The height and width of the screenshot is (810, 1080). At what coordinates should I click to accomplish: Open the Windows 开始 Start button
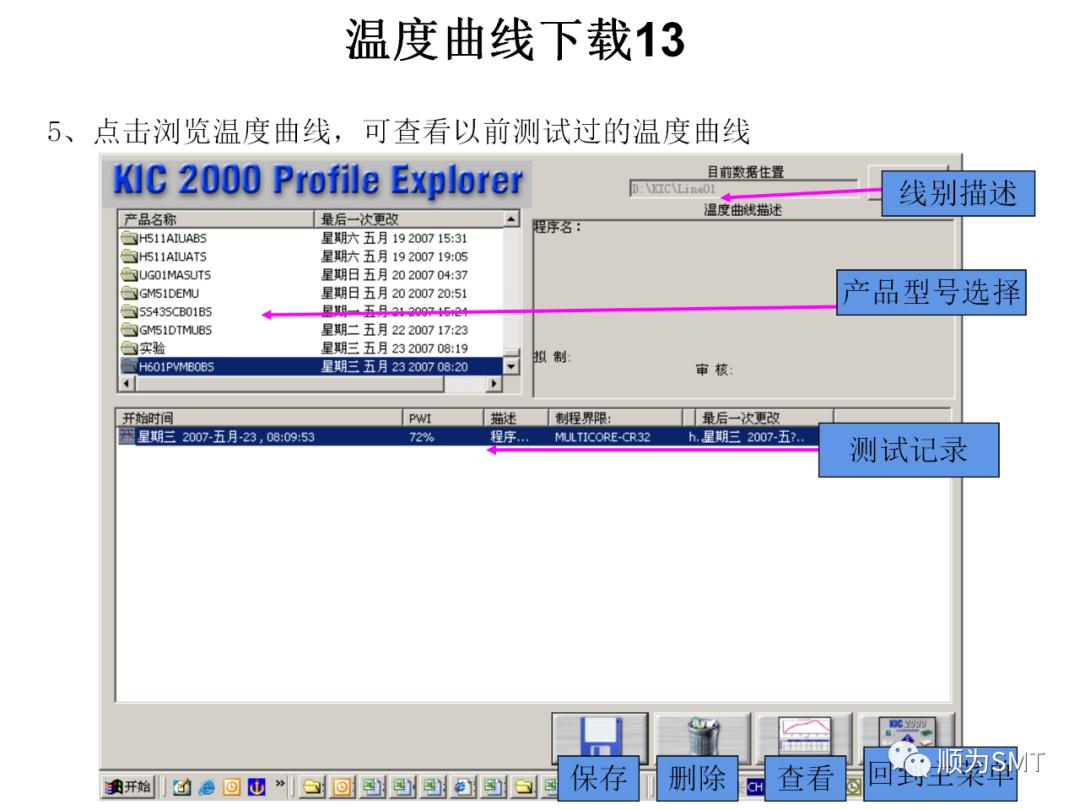tap(129, 786)
